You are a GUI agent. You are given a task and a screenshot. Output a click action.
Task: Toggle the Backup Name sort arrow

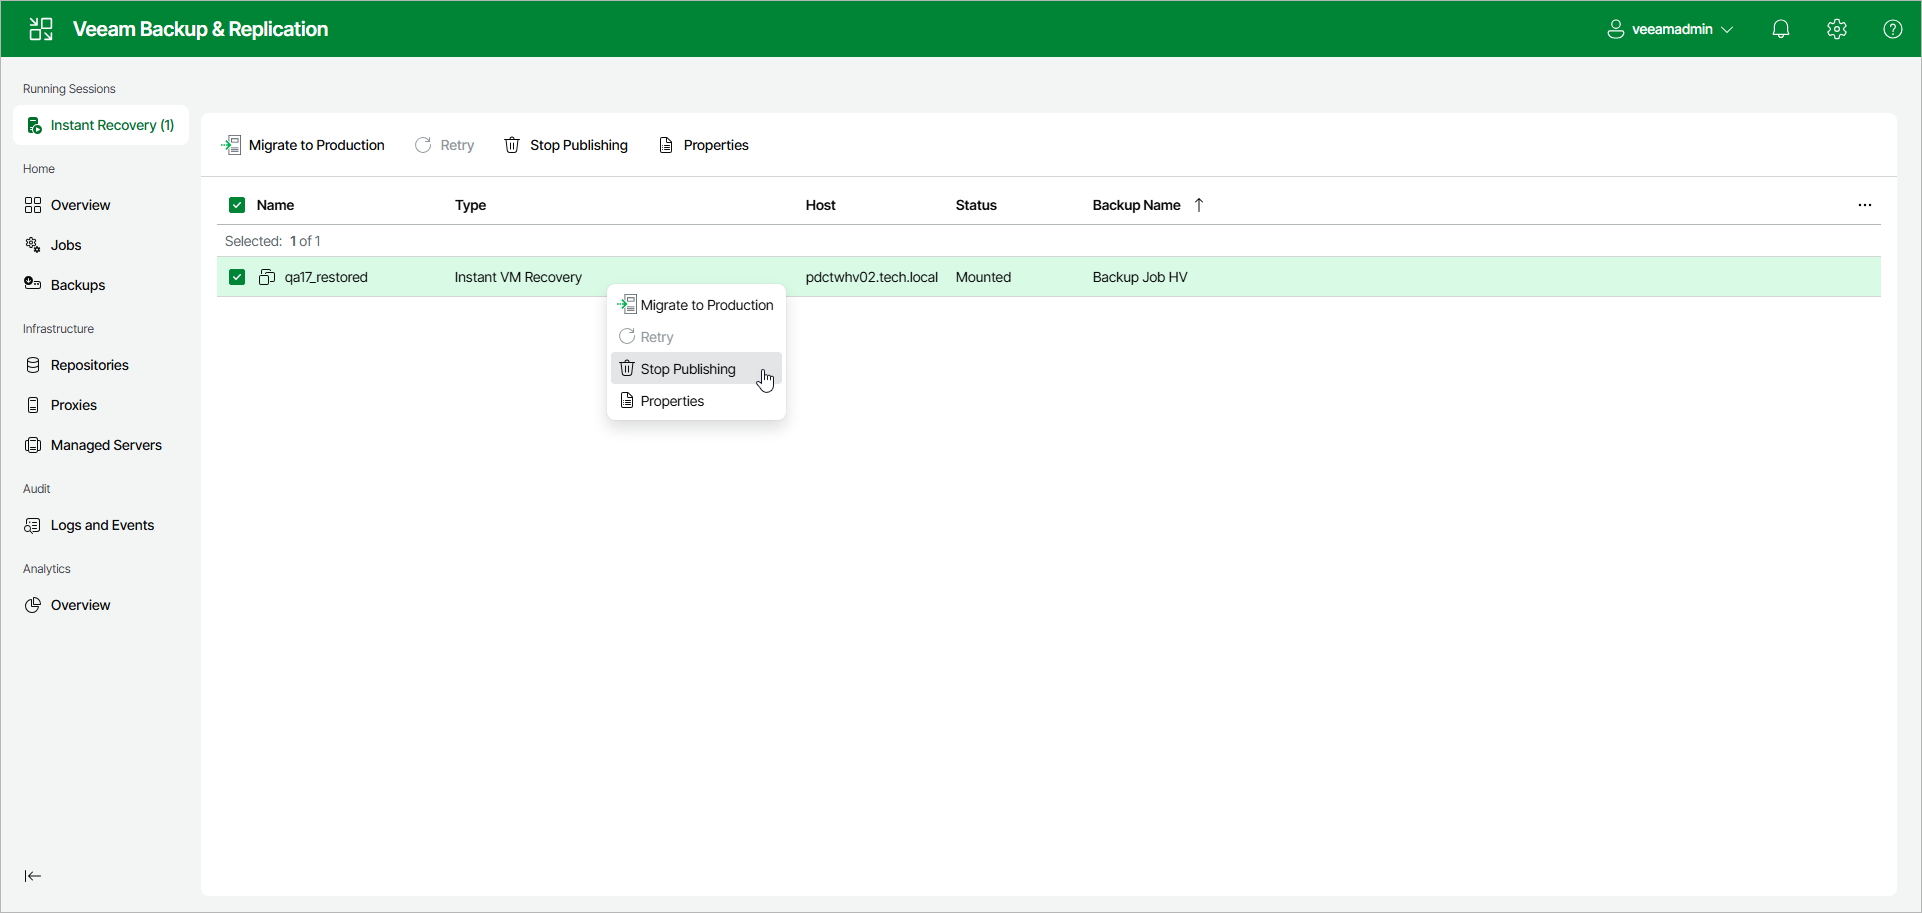point(1199,205)
